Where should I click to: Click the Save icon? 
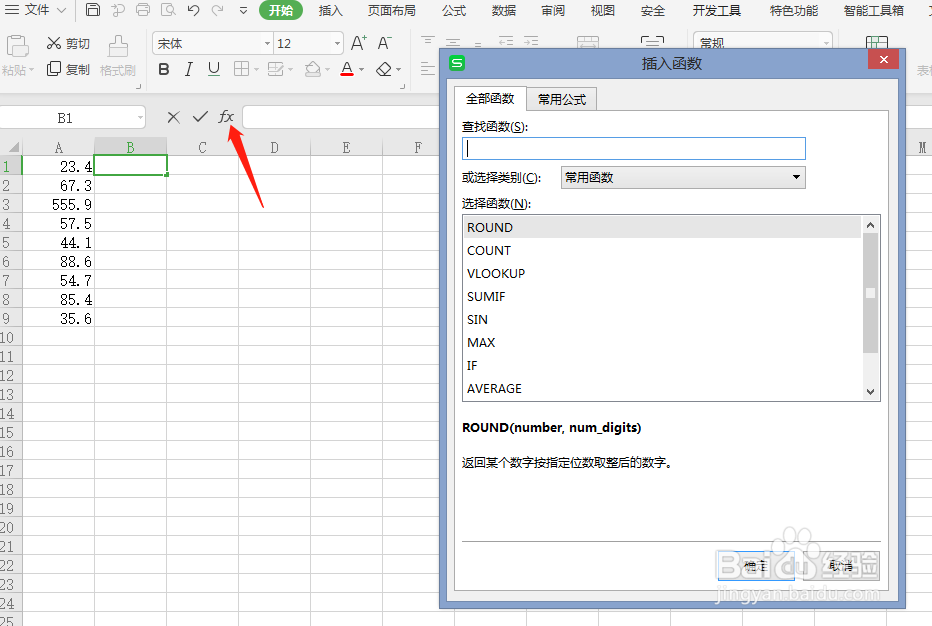point(93,11)
